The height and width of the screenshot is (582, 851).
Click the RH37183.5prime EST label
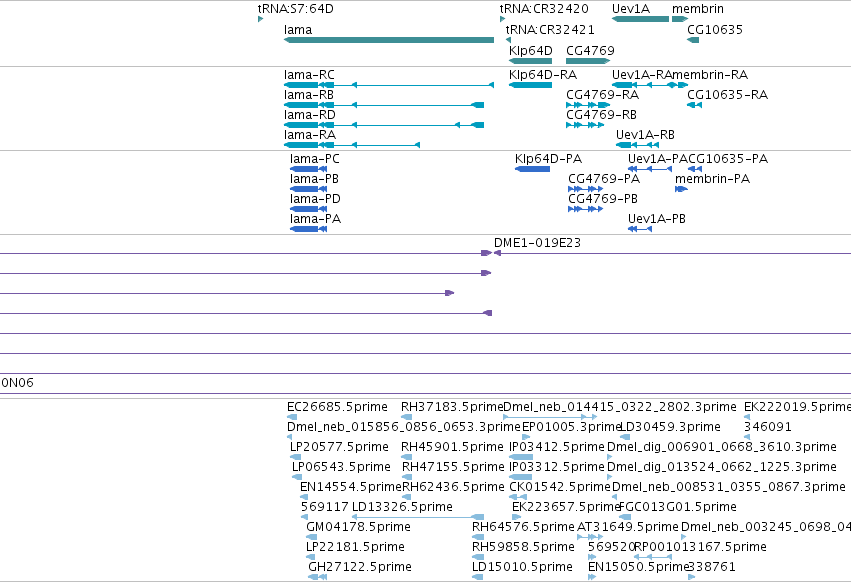(x=452, y=407)
